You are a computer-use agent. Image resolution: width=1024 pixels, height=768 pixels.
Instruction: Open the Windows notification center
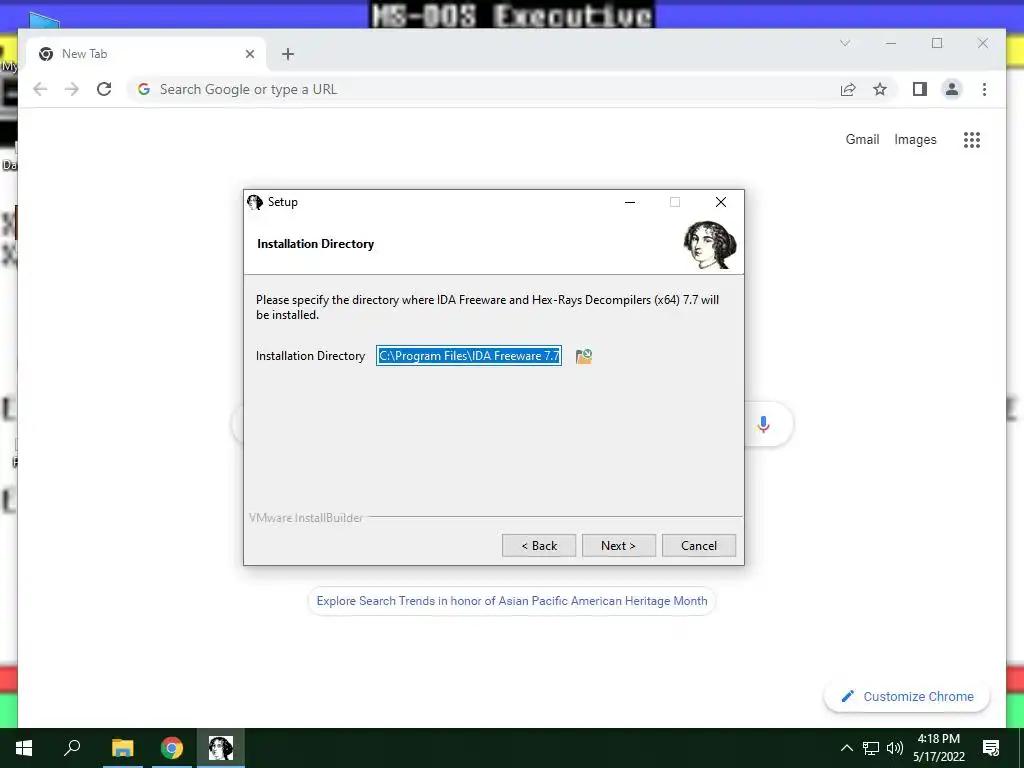click(x=991, y=748)
